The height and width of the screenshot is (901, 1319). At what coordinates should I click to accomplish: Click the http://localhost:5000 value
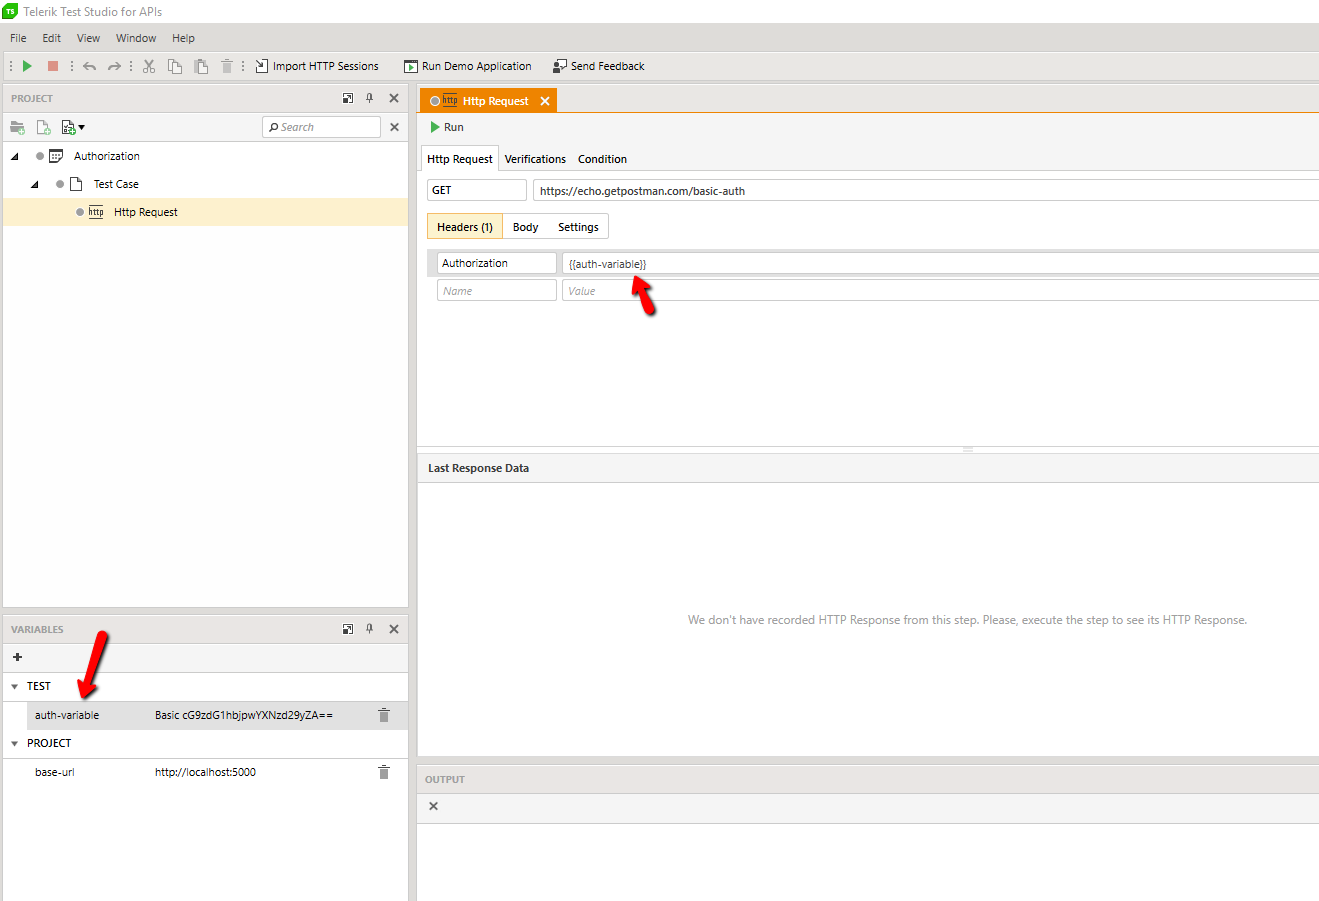tap(205, 772)
